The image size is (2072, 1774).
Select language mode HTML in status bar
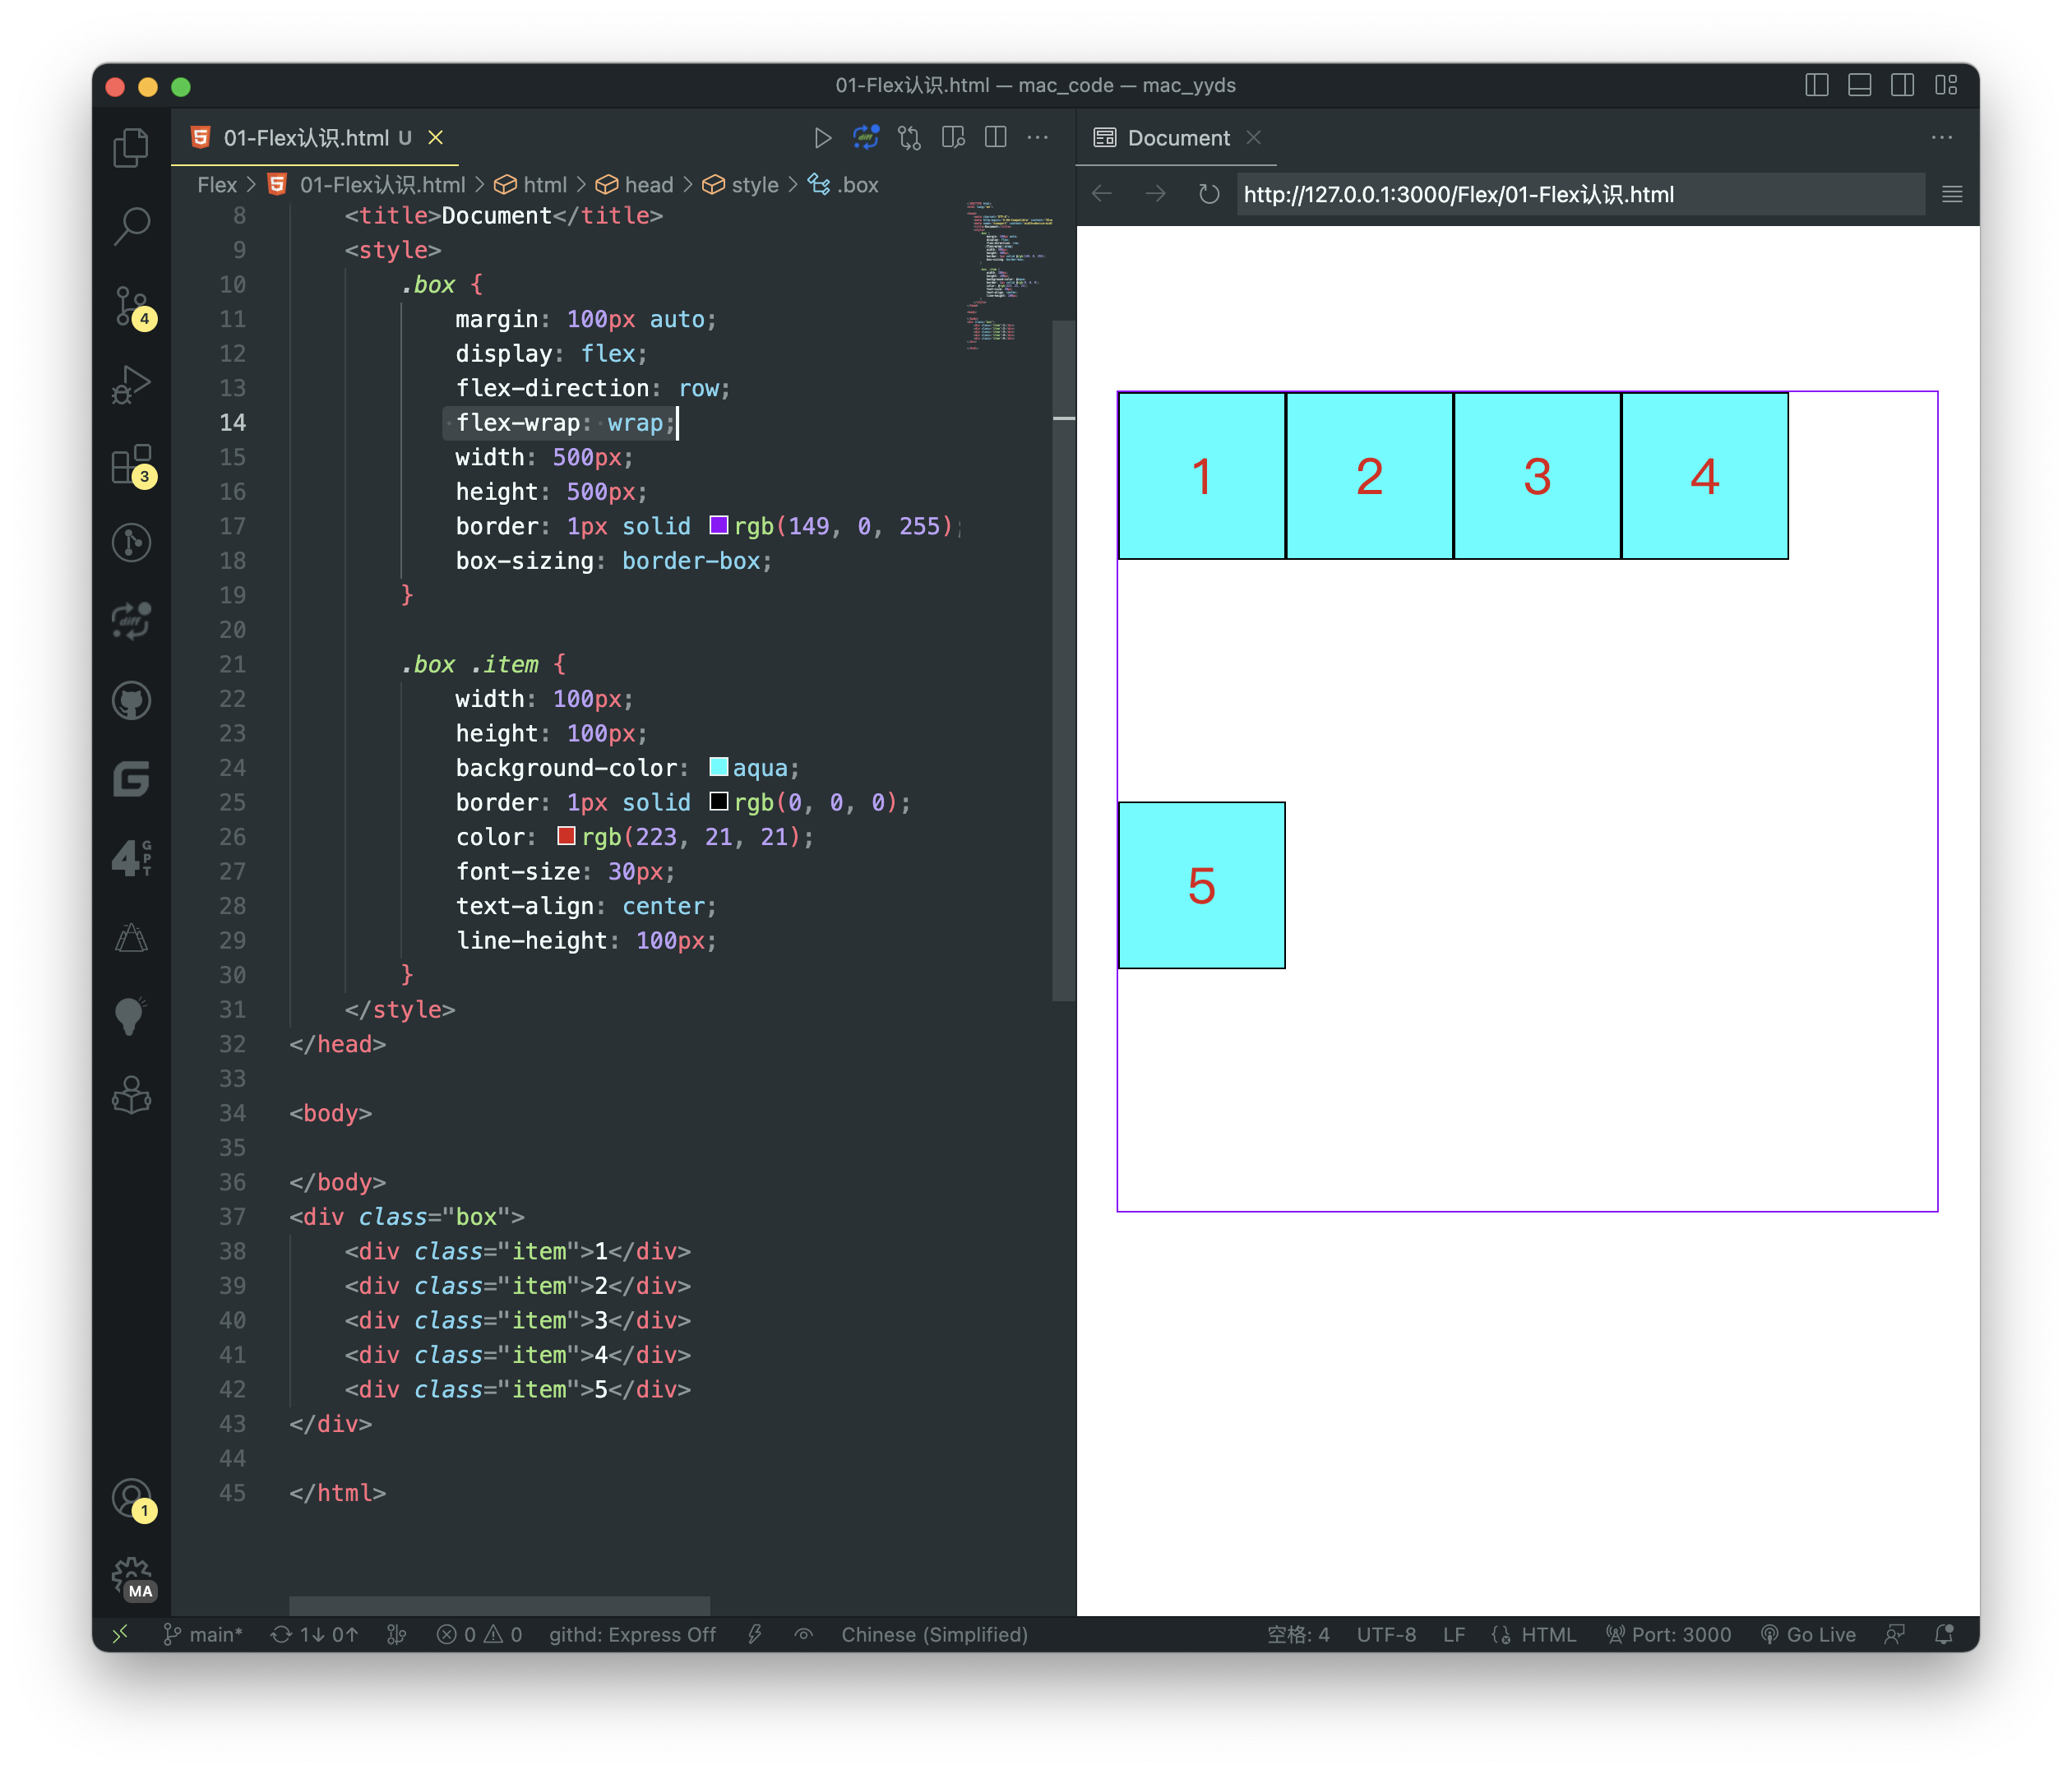coord(1534,1634)
